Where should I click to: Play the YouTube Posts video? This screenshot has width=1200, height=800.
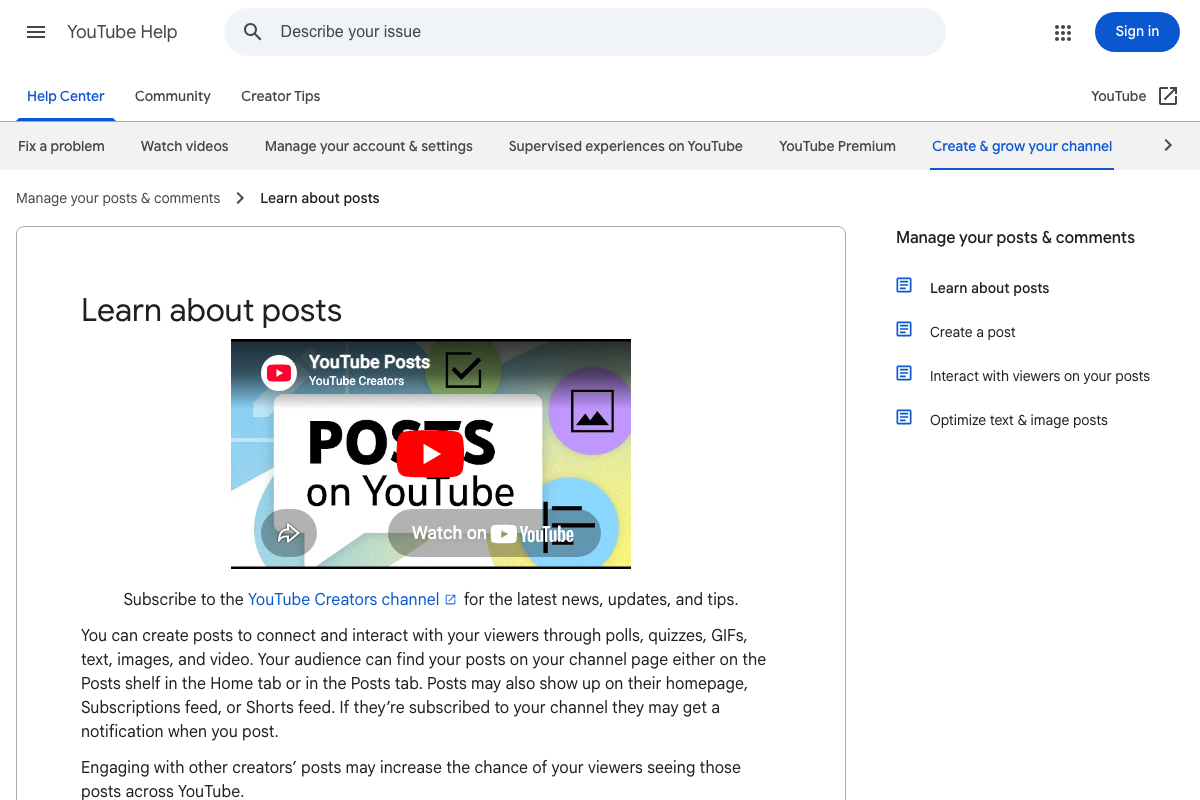click(430, 454)
